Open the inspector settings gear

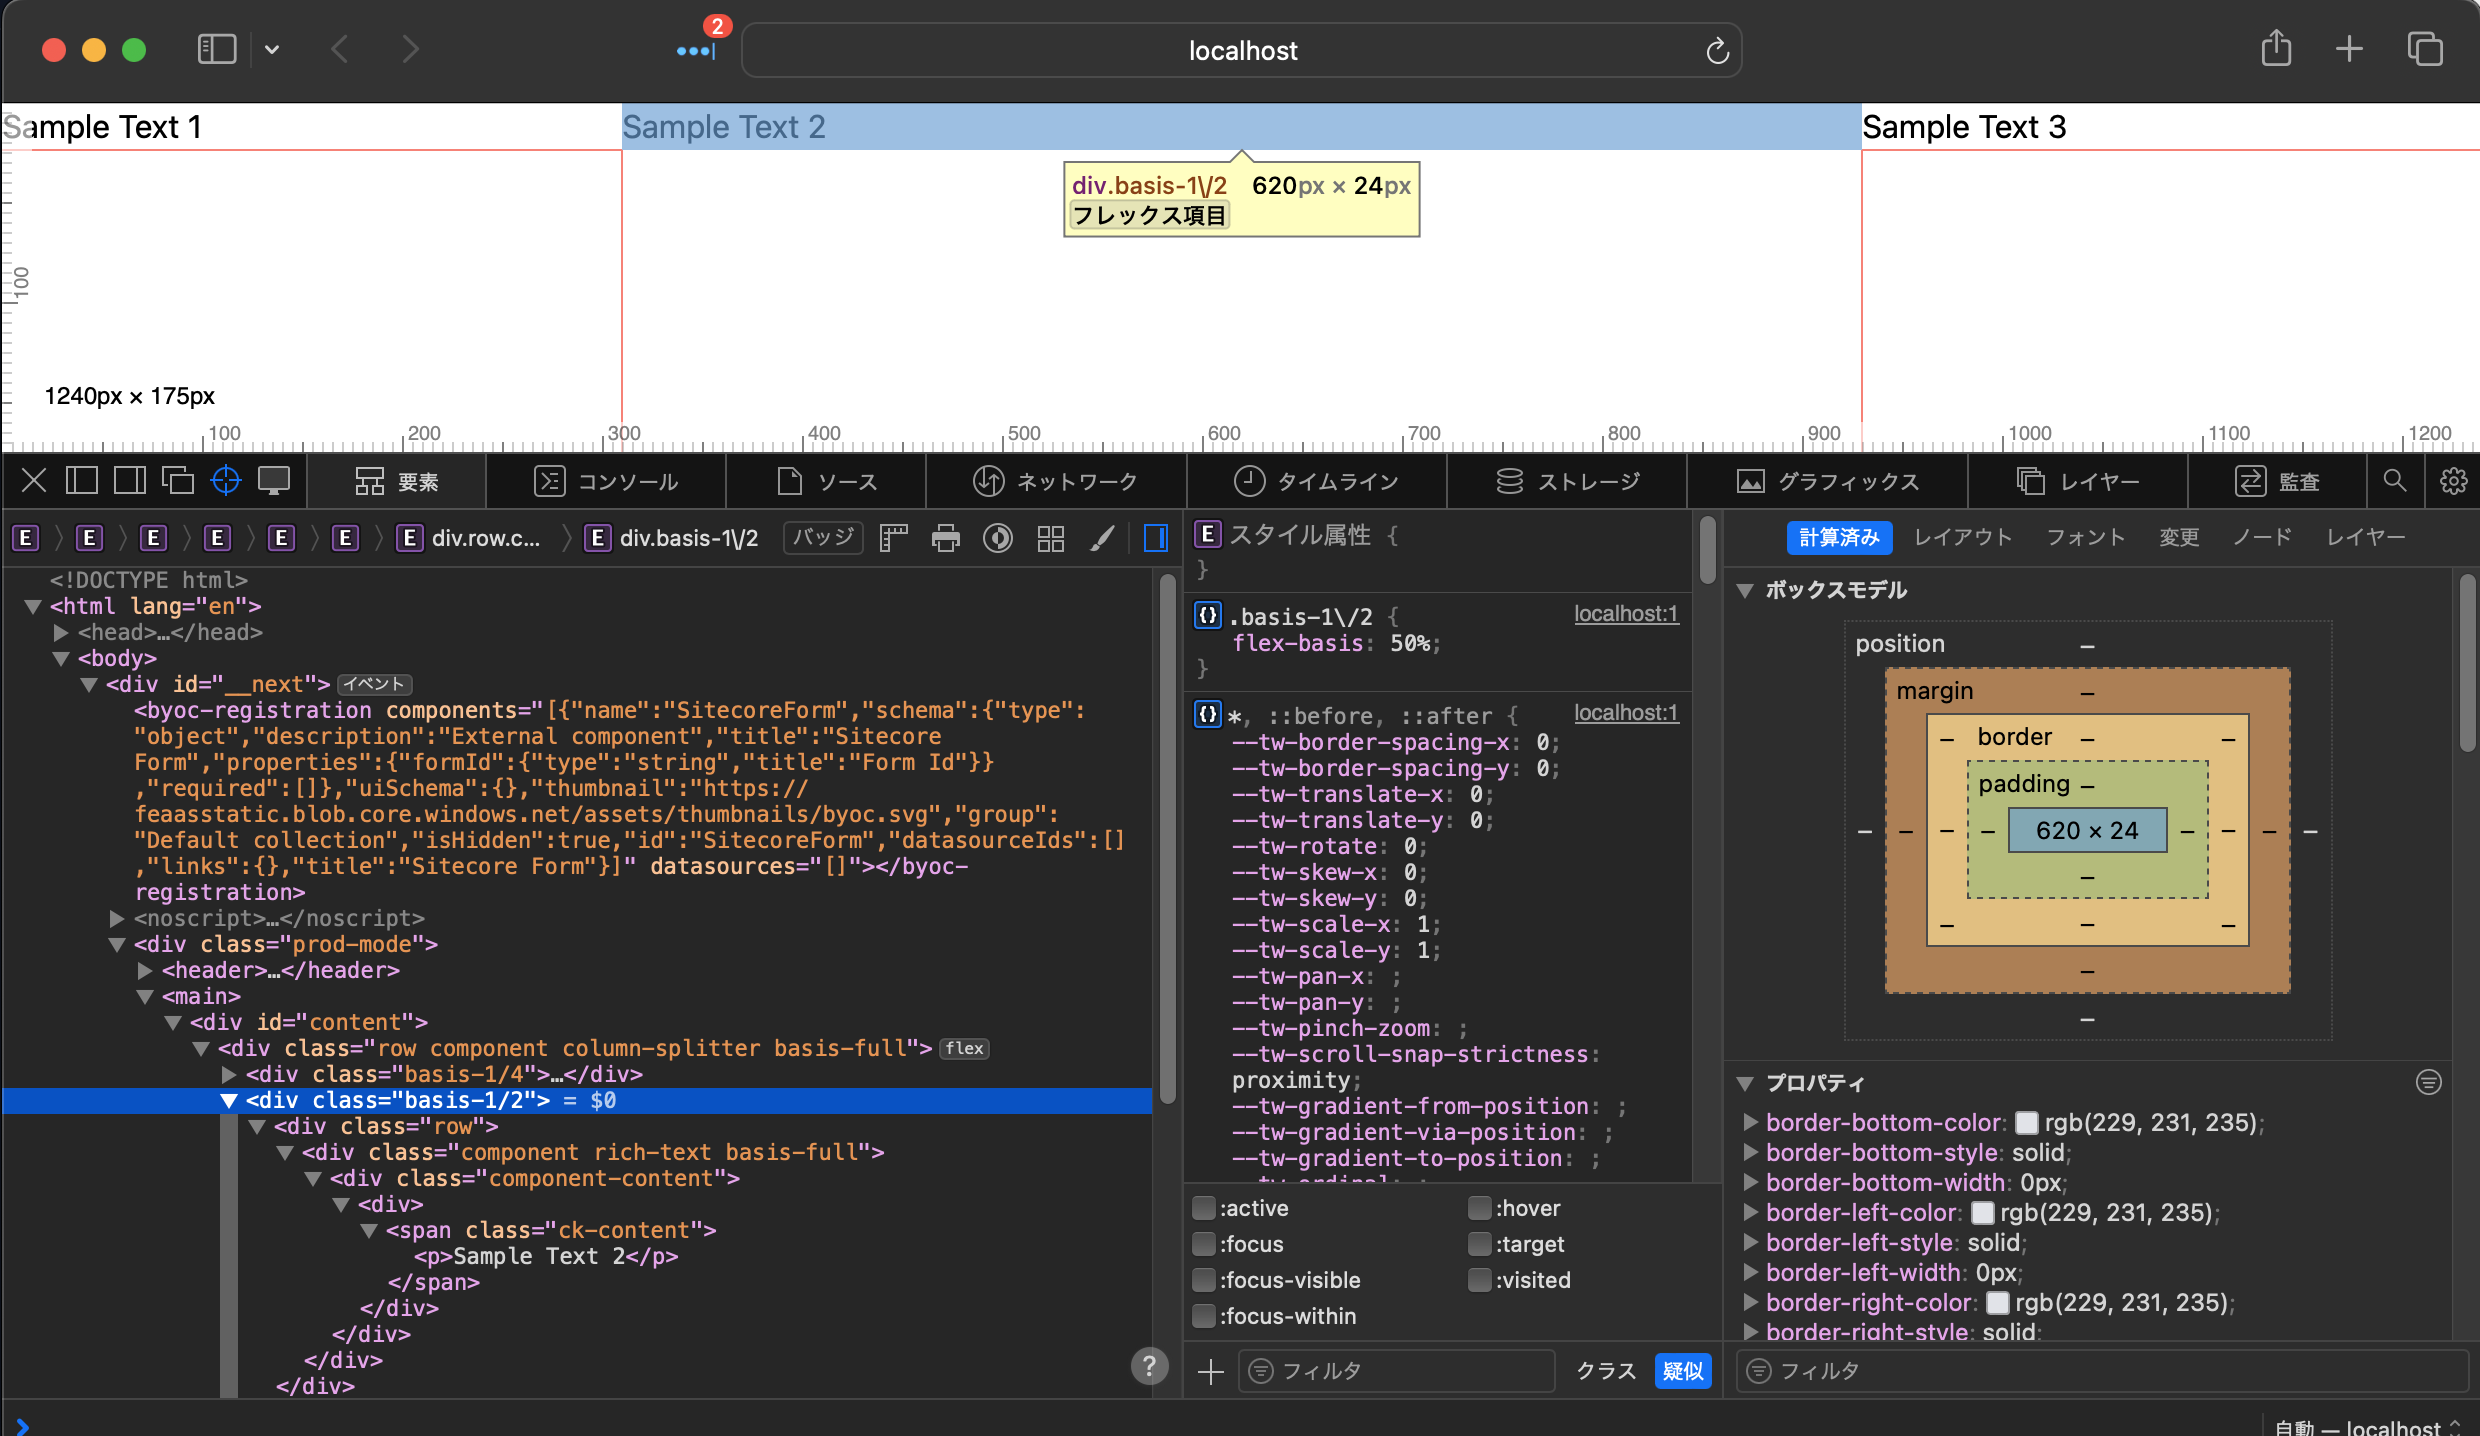coord(2453,481)
